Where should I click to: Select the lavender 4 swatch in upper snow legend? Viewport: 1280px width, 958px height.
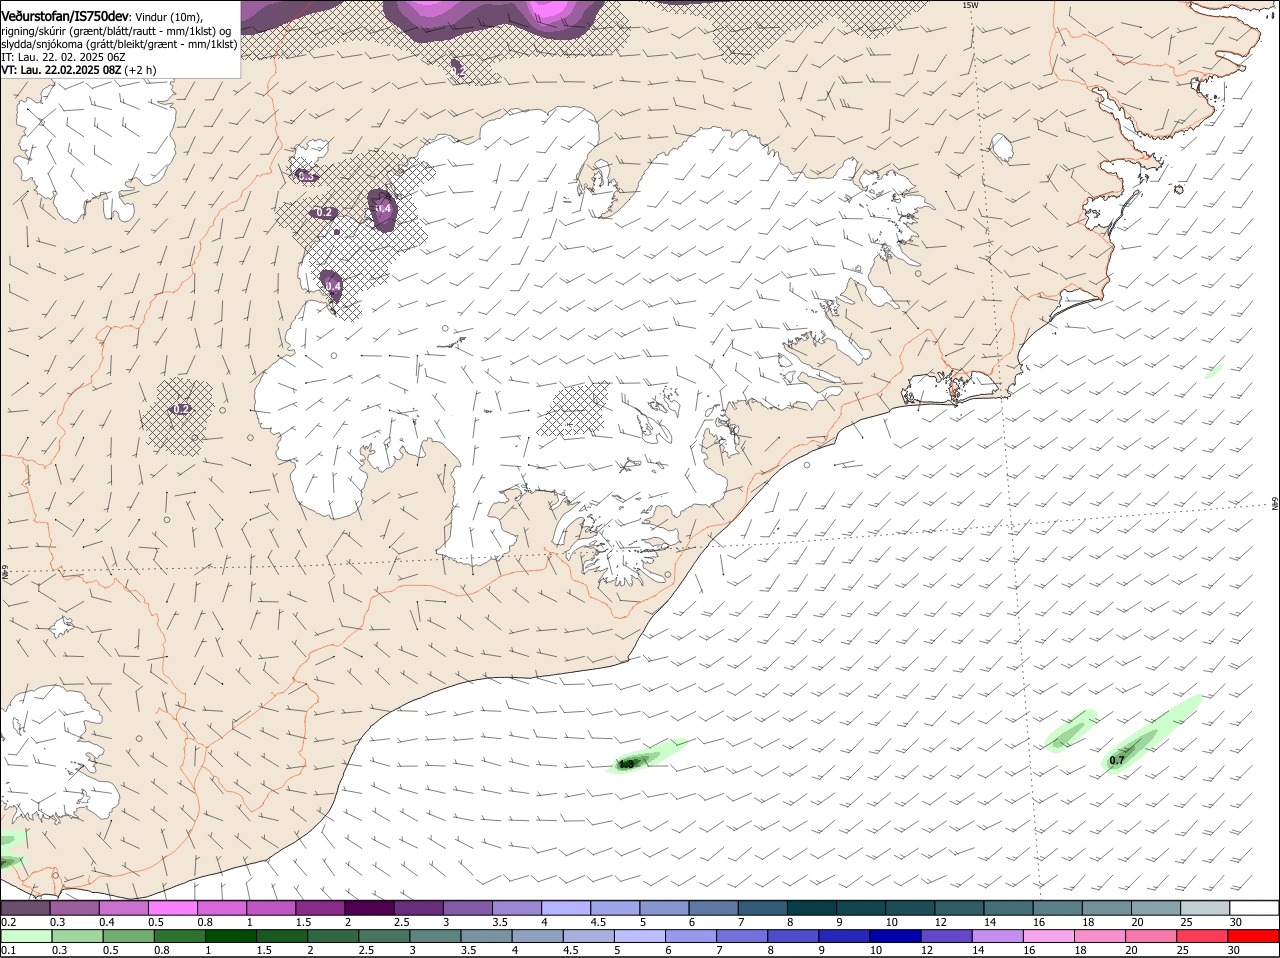pos(565,908)
